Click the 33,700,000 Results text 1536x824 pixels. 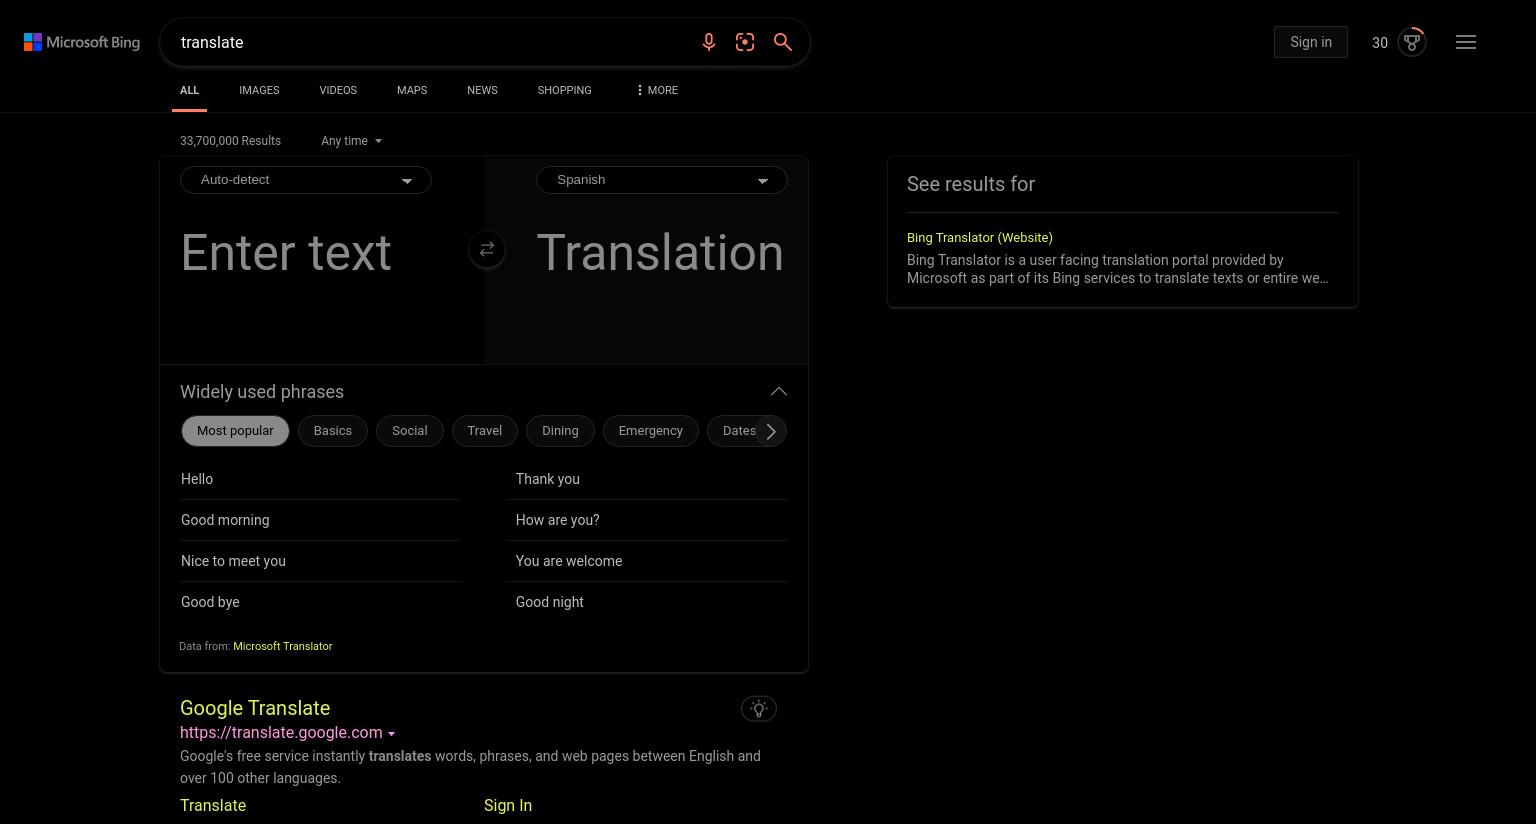[230, 141]
